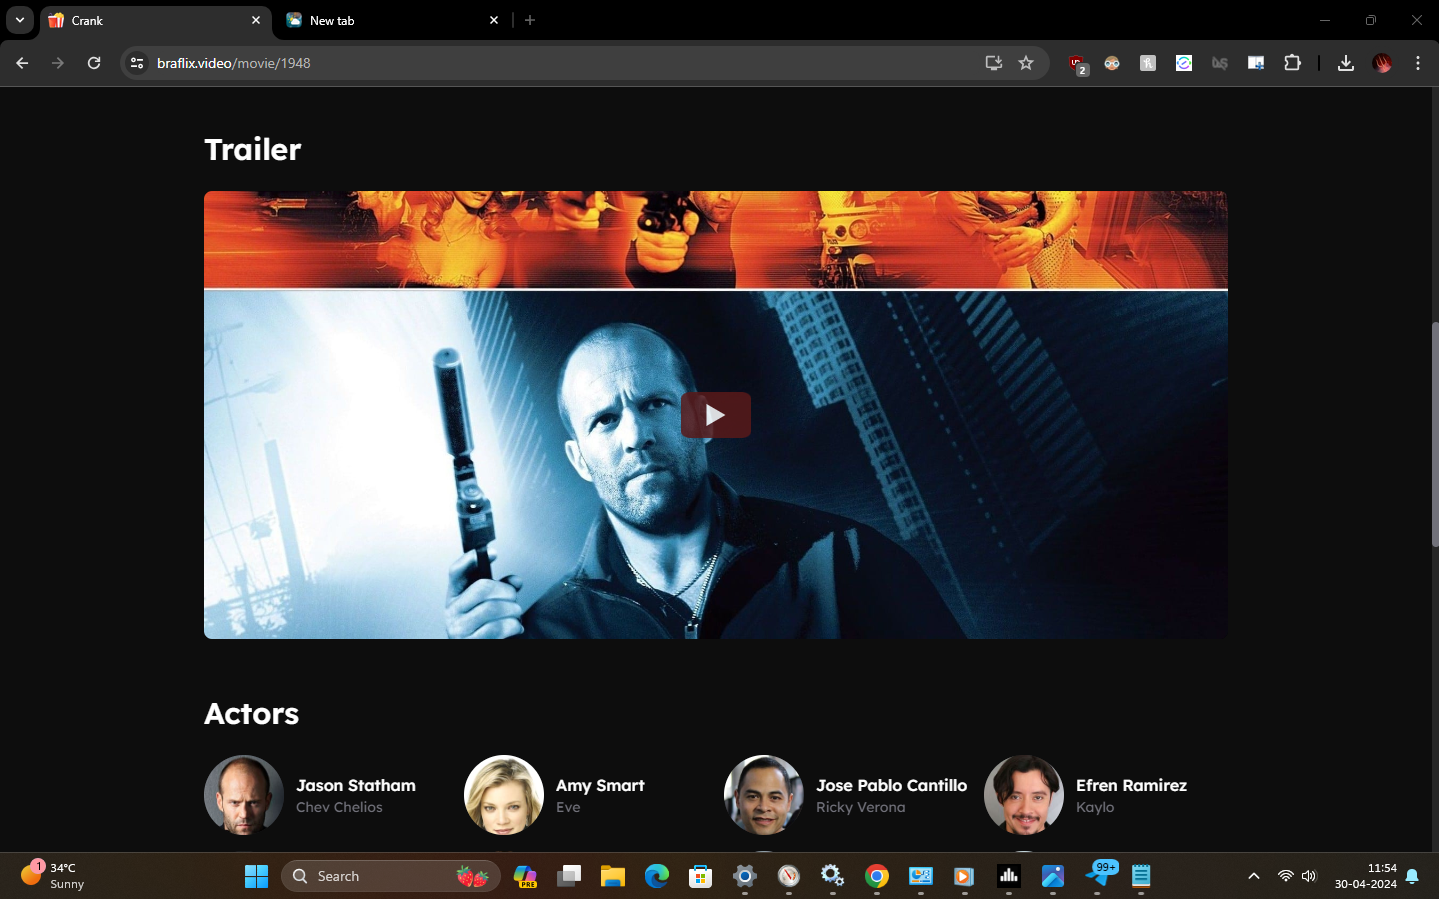Image resolution: width=1439 pixels, height=899 pixels.
Task: Switch to the New tab tab
Action: pyautogui.click(x=393, y=20)
